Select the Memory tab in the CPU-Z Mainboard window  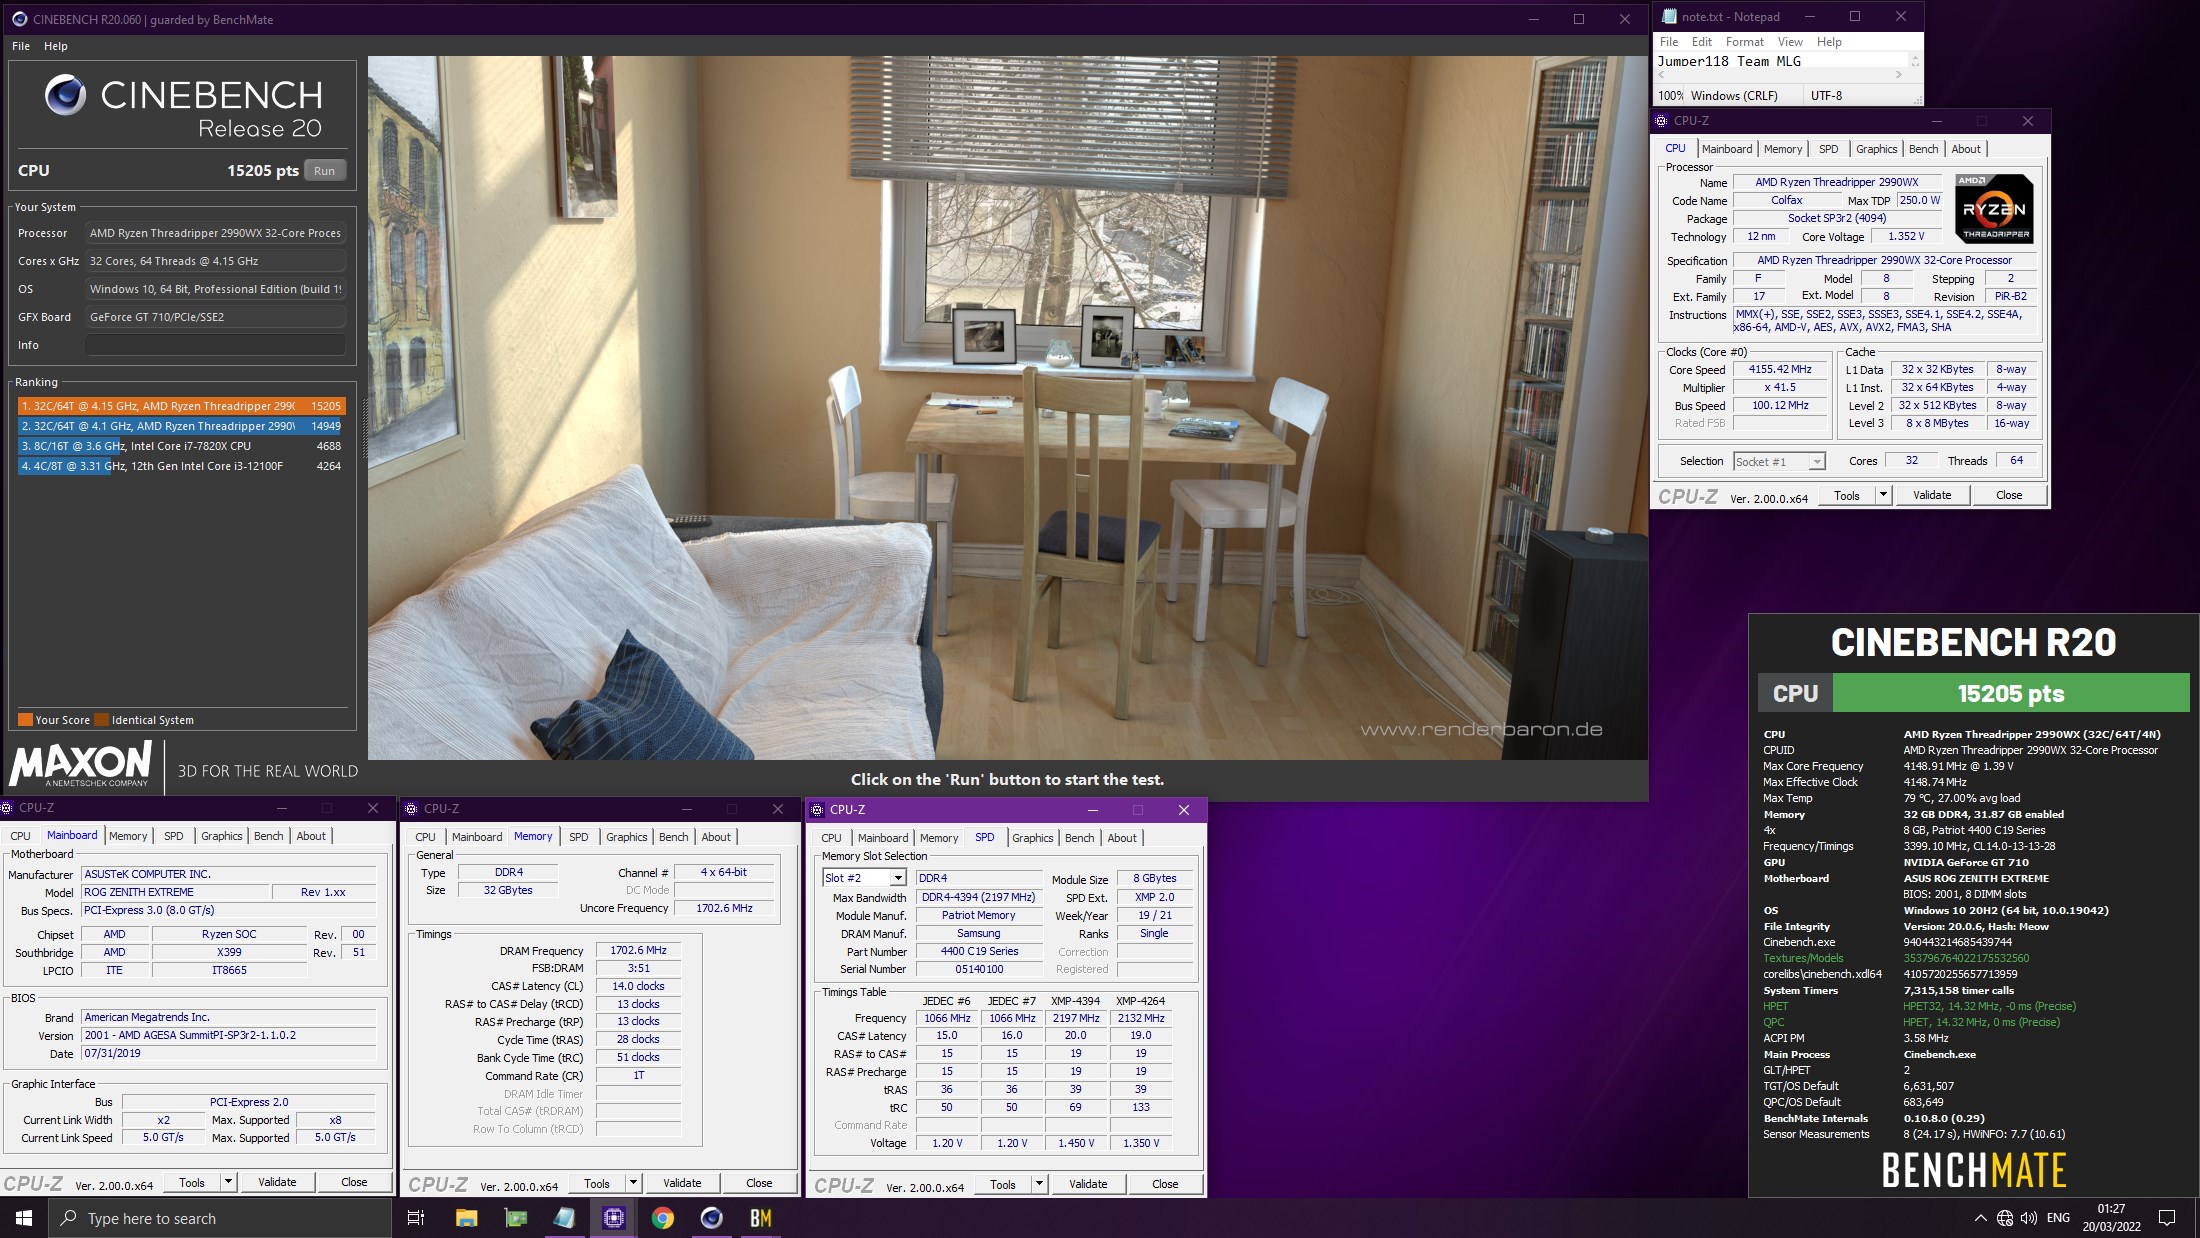coord(128,836)
